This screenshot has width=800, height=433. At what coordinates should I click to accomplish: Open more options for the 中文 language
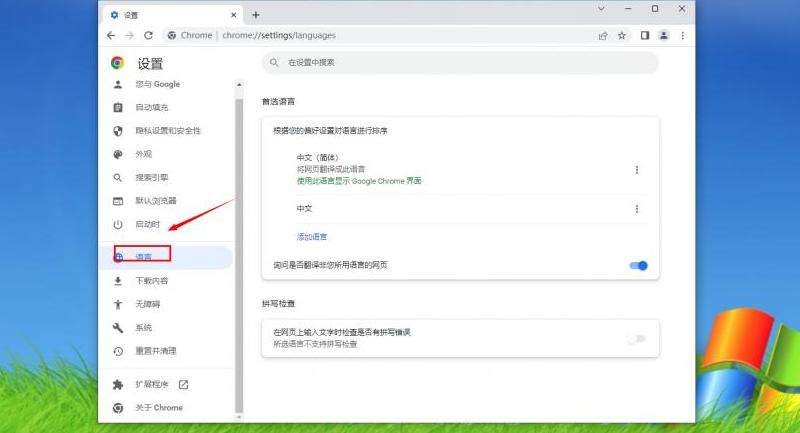pos(637,208)
